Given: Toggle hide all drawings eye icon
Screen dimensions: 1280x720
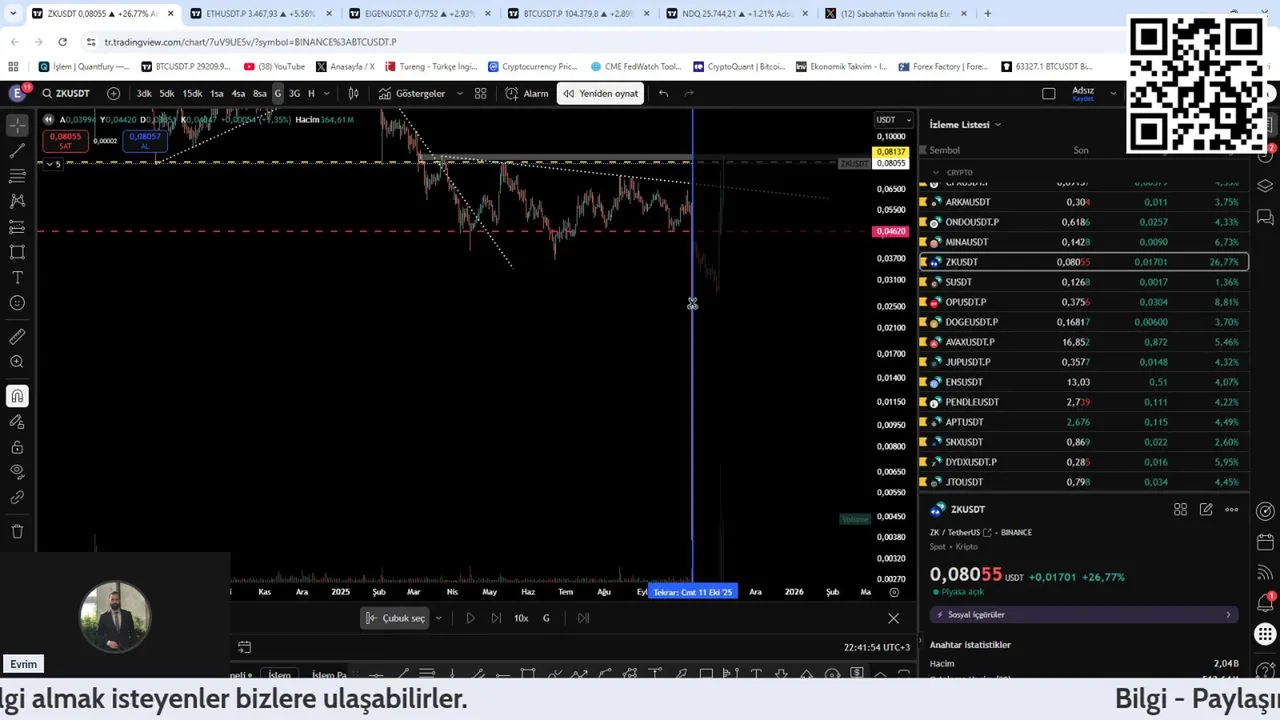Looking at the screenshot, I should [x=17, y=472].
